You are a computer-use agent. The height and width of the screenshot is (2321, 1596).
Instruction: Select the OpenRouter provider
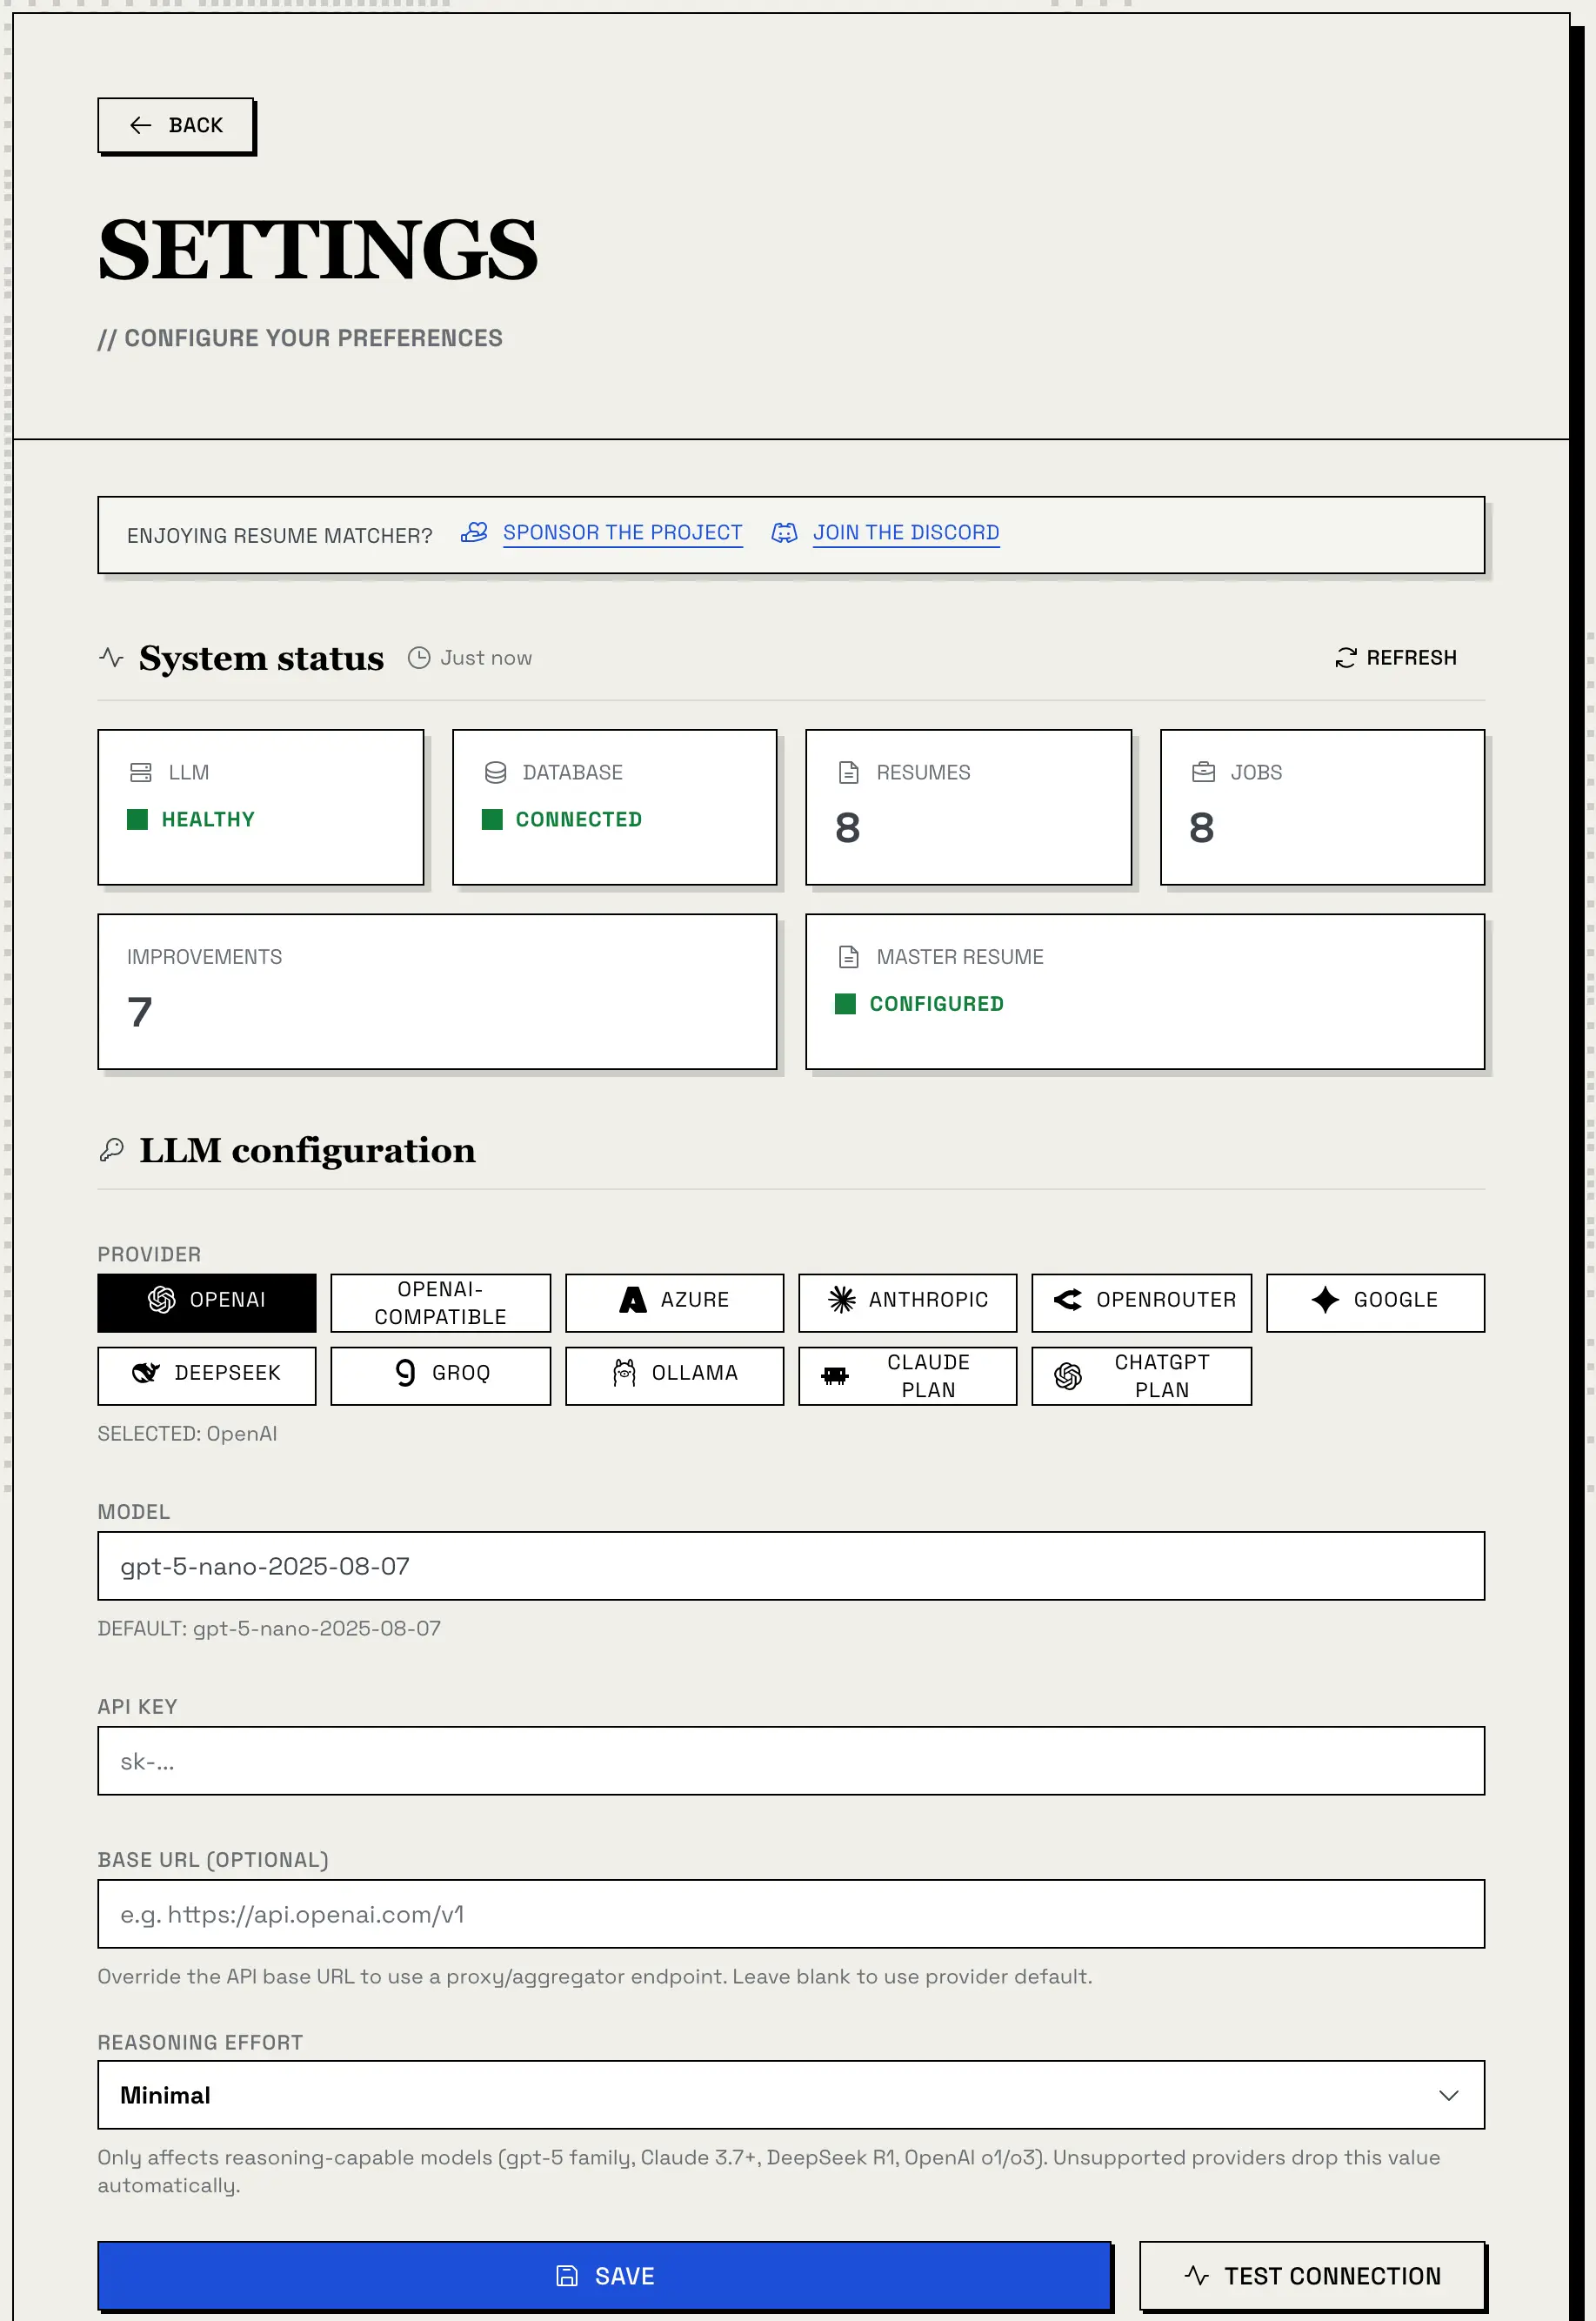pos(1142,1303)
